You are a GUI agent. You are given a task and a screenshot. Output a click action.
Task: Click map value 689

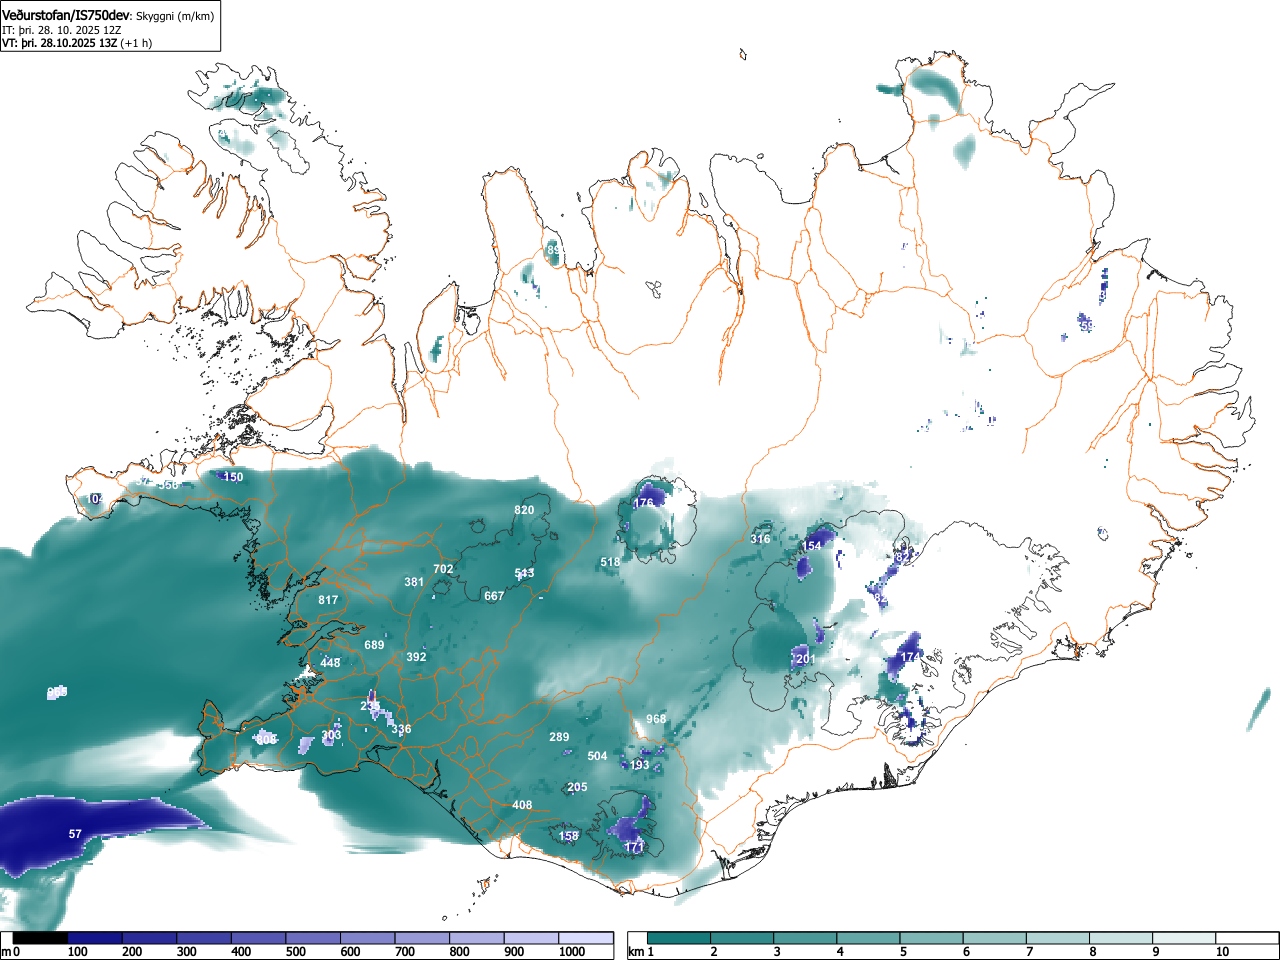[374, 645]
